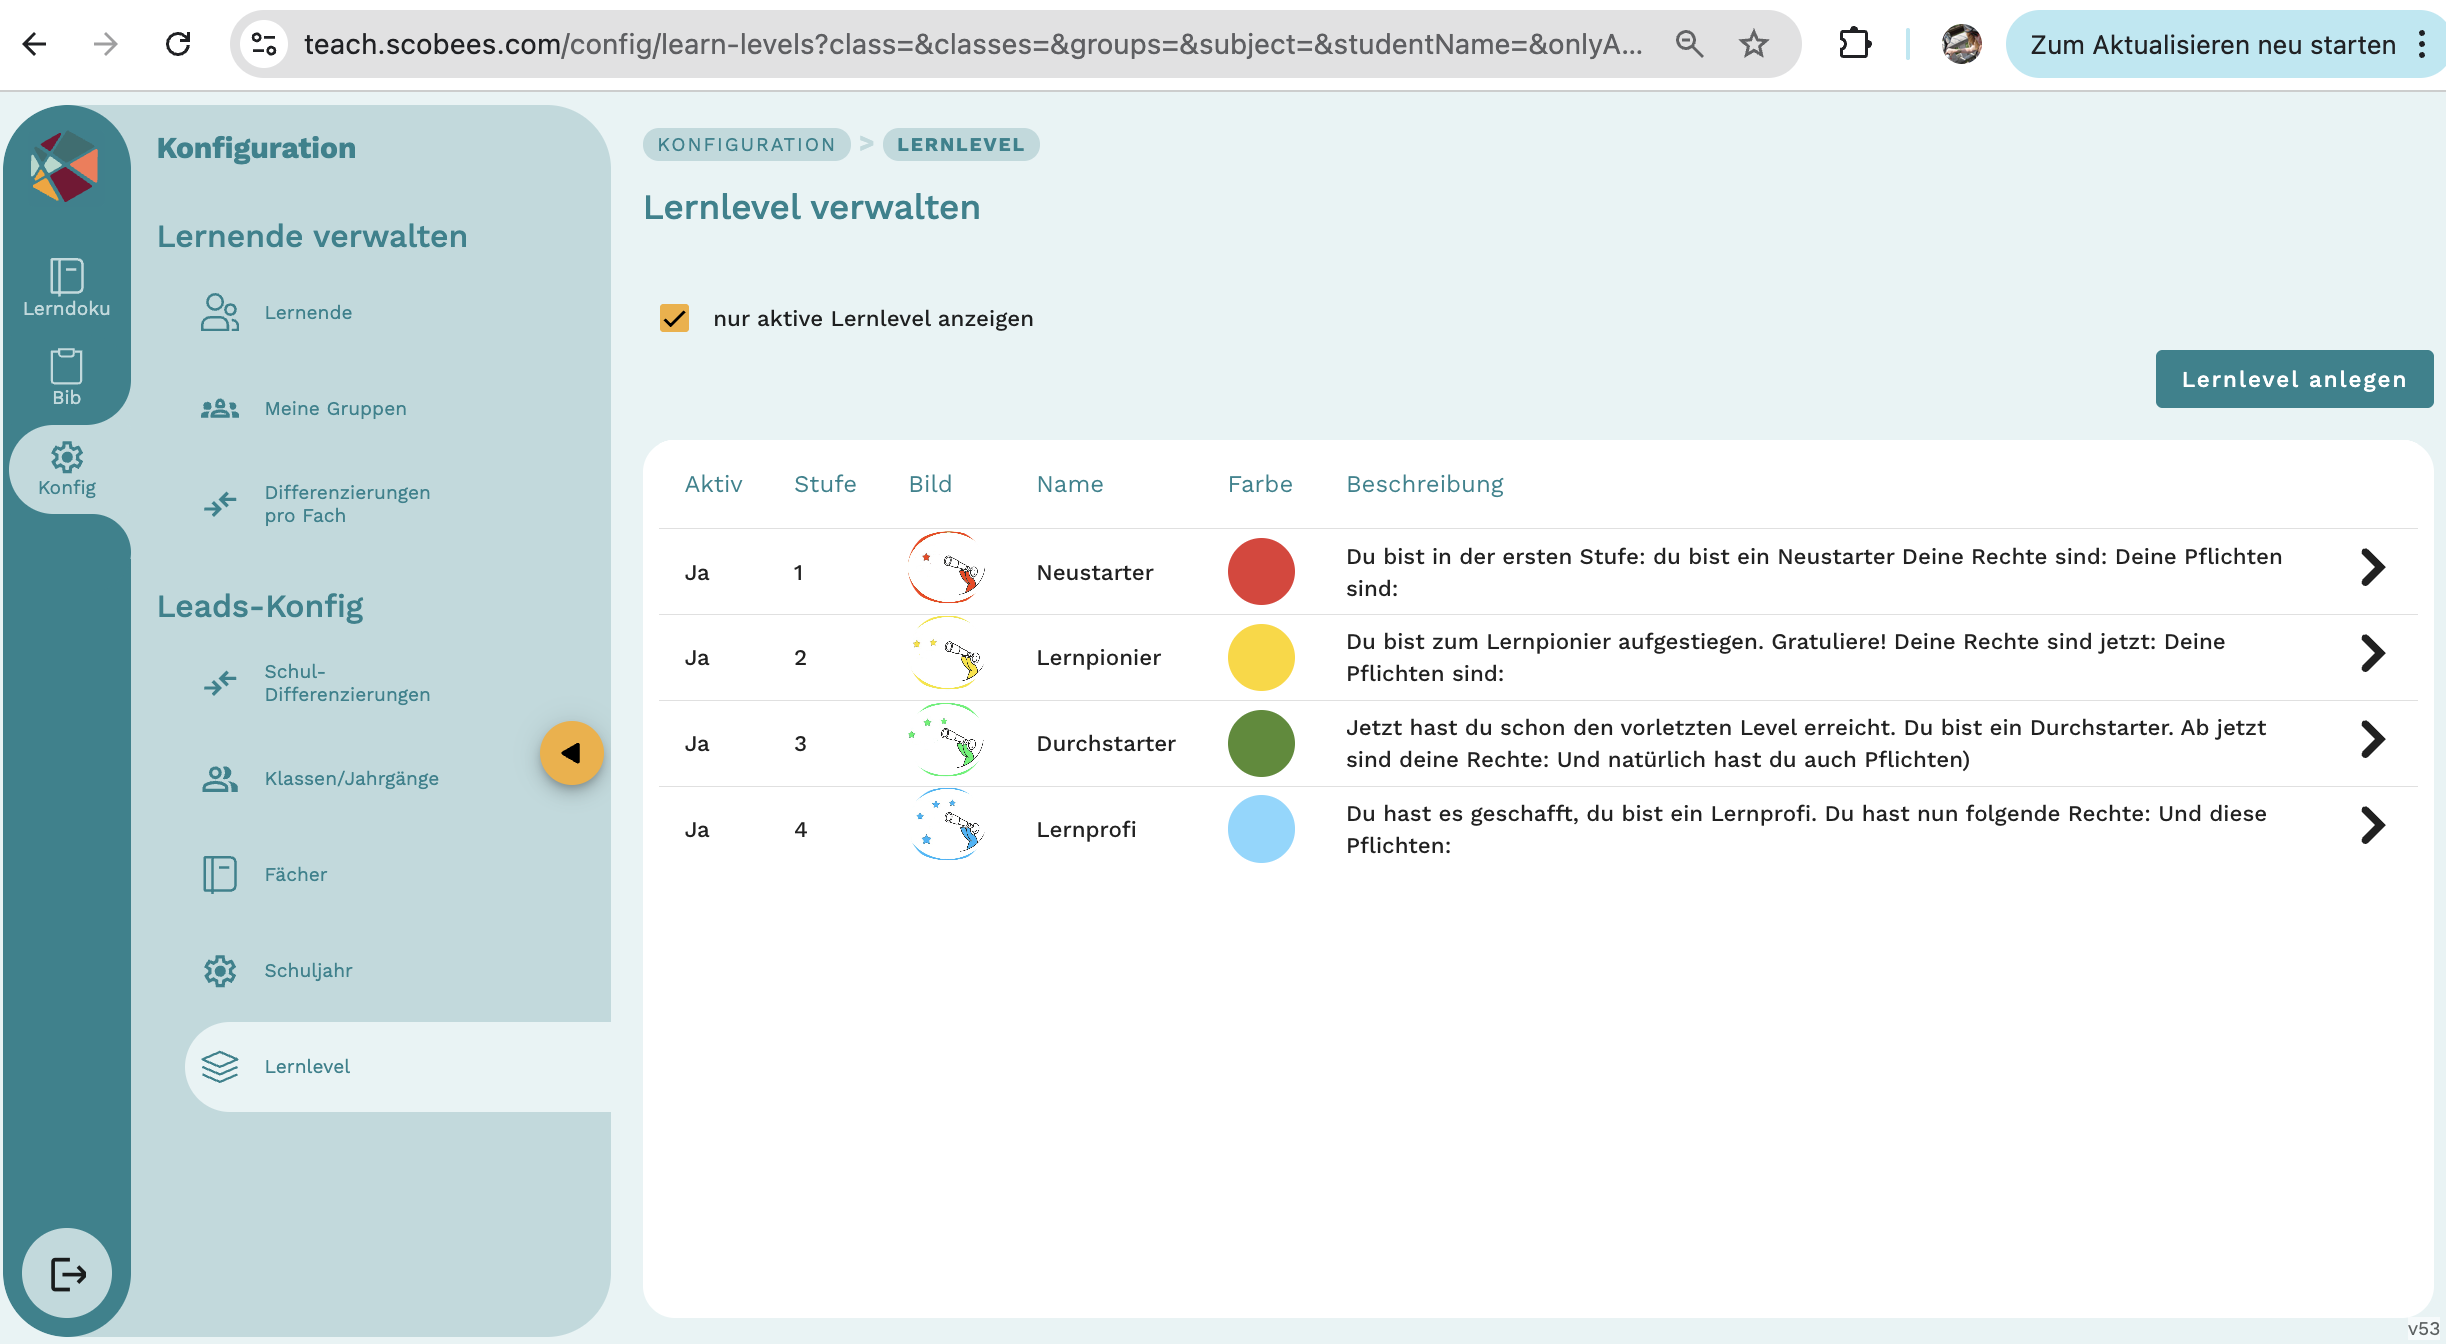This screenshot has width=2446, height=1344.
Task: Click the green Durchstarter color swatch
Action: coord(1261,743)
